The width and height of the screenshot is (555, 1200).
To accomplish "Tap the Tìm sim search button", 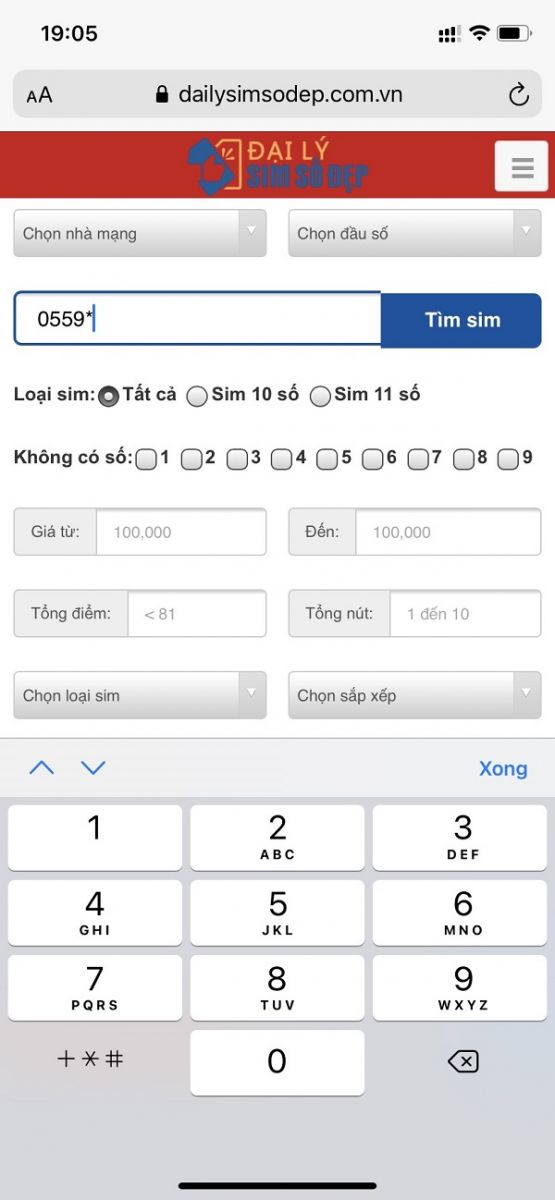I will 462,320.
